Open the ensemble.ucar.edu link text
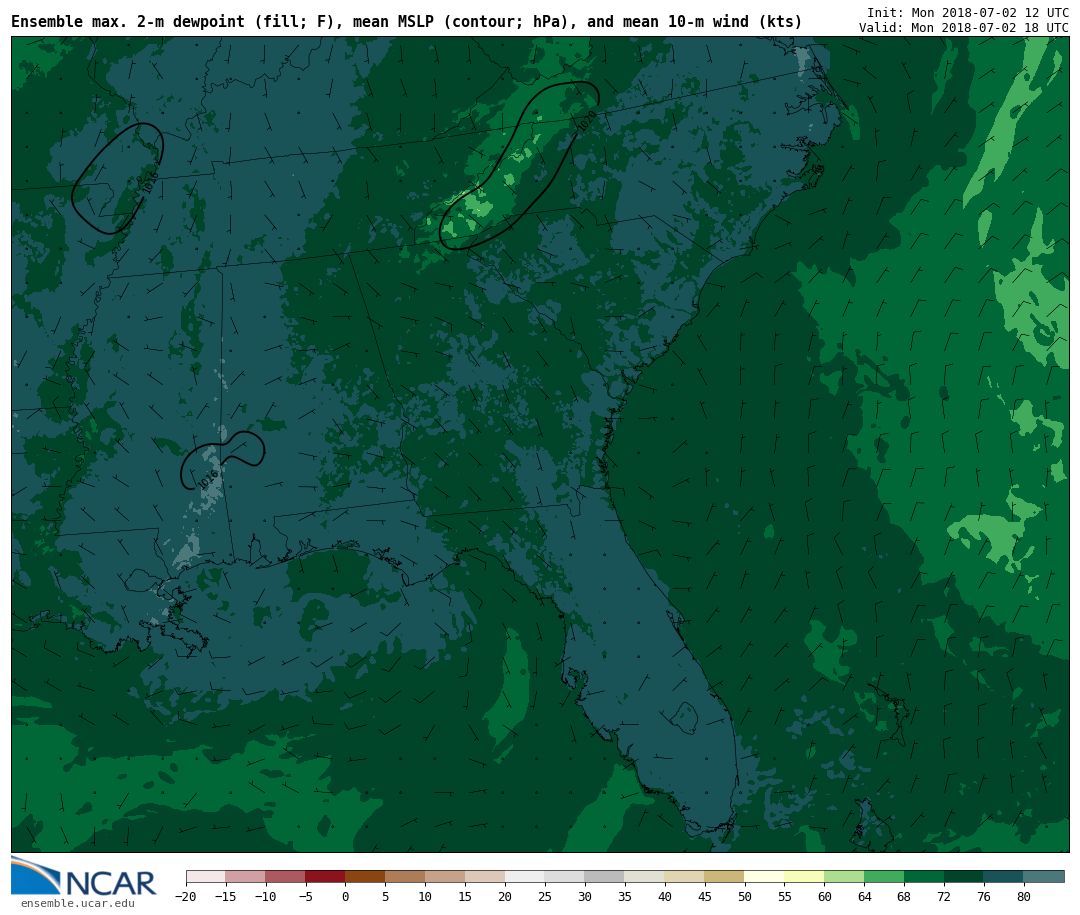 [78, 903]
